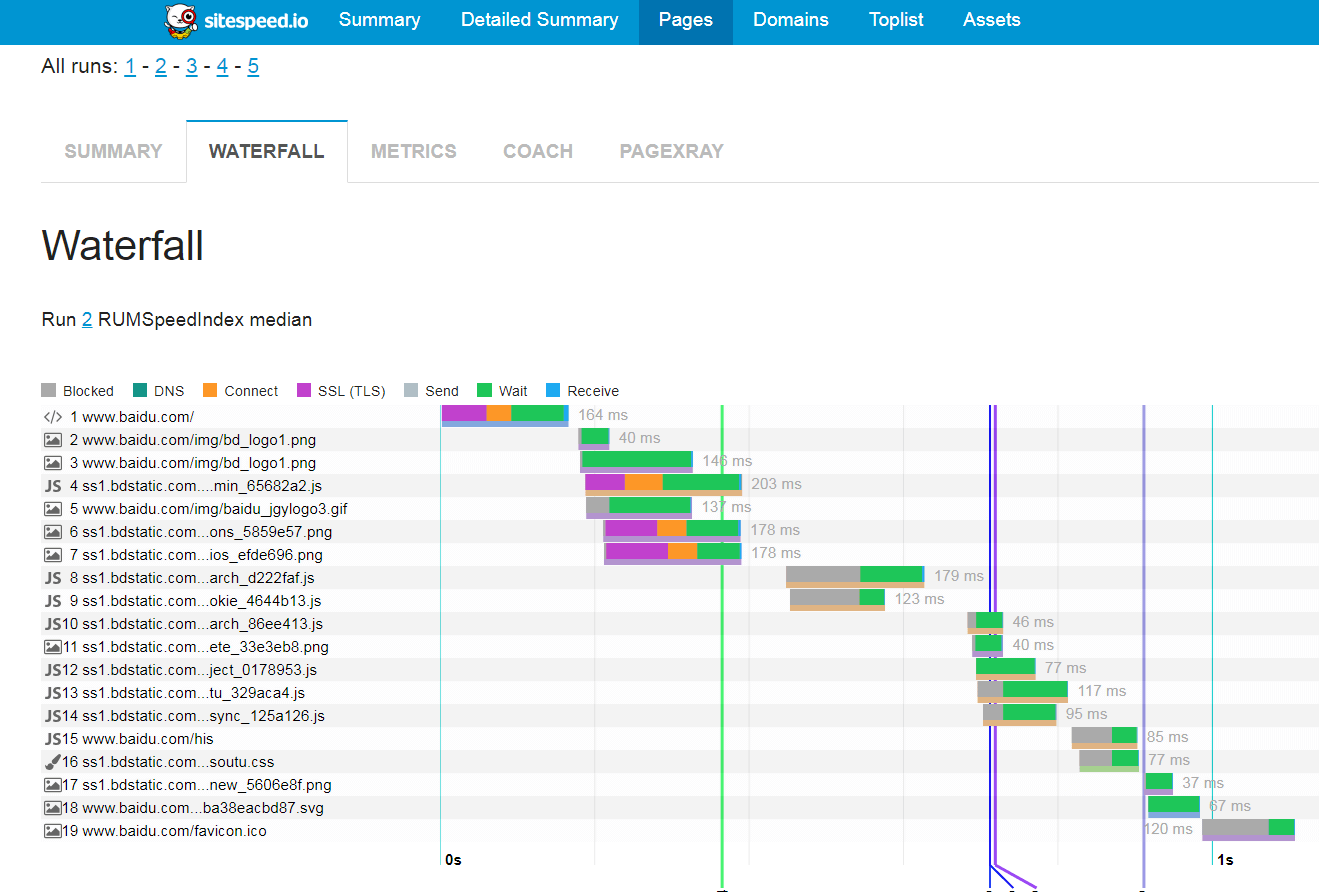Click the SSL (TLS) legend swatch
This screenshot has height=892, width=1319.
coord(304,391)
